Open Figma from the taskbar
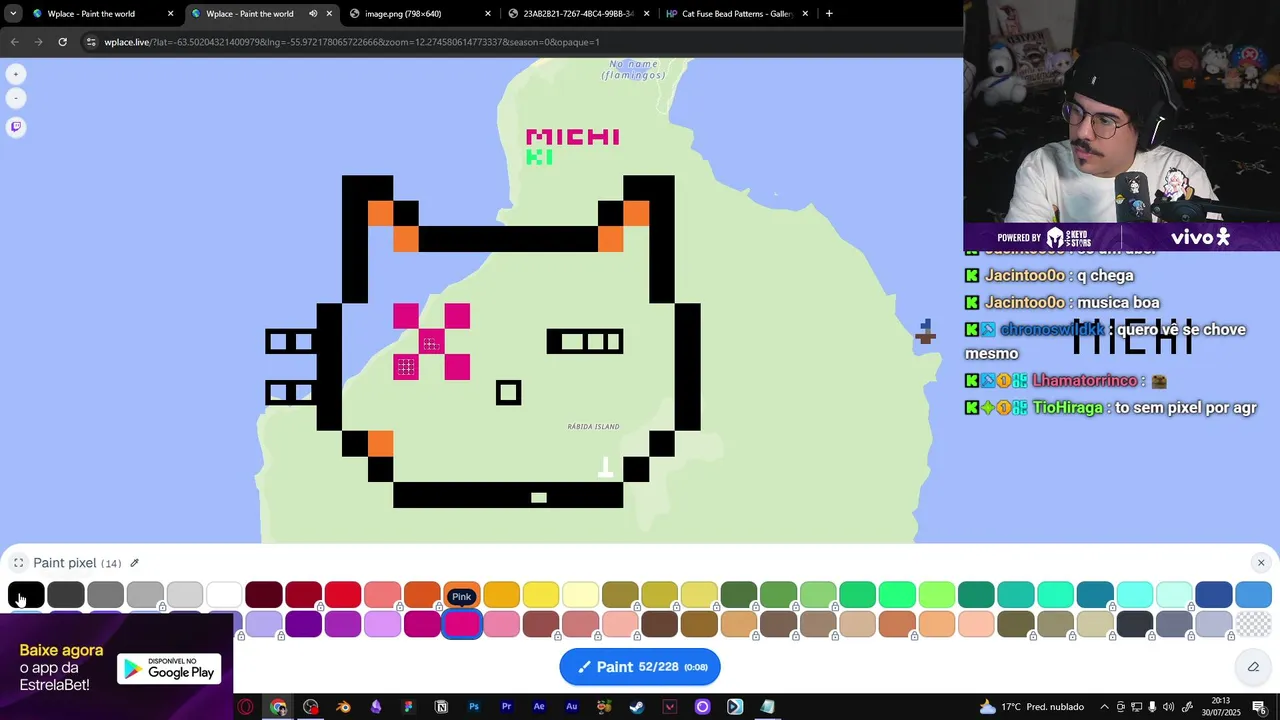Image resolution: width=1280 pixels, height=720 pixels. [x=408, y=707]
